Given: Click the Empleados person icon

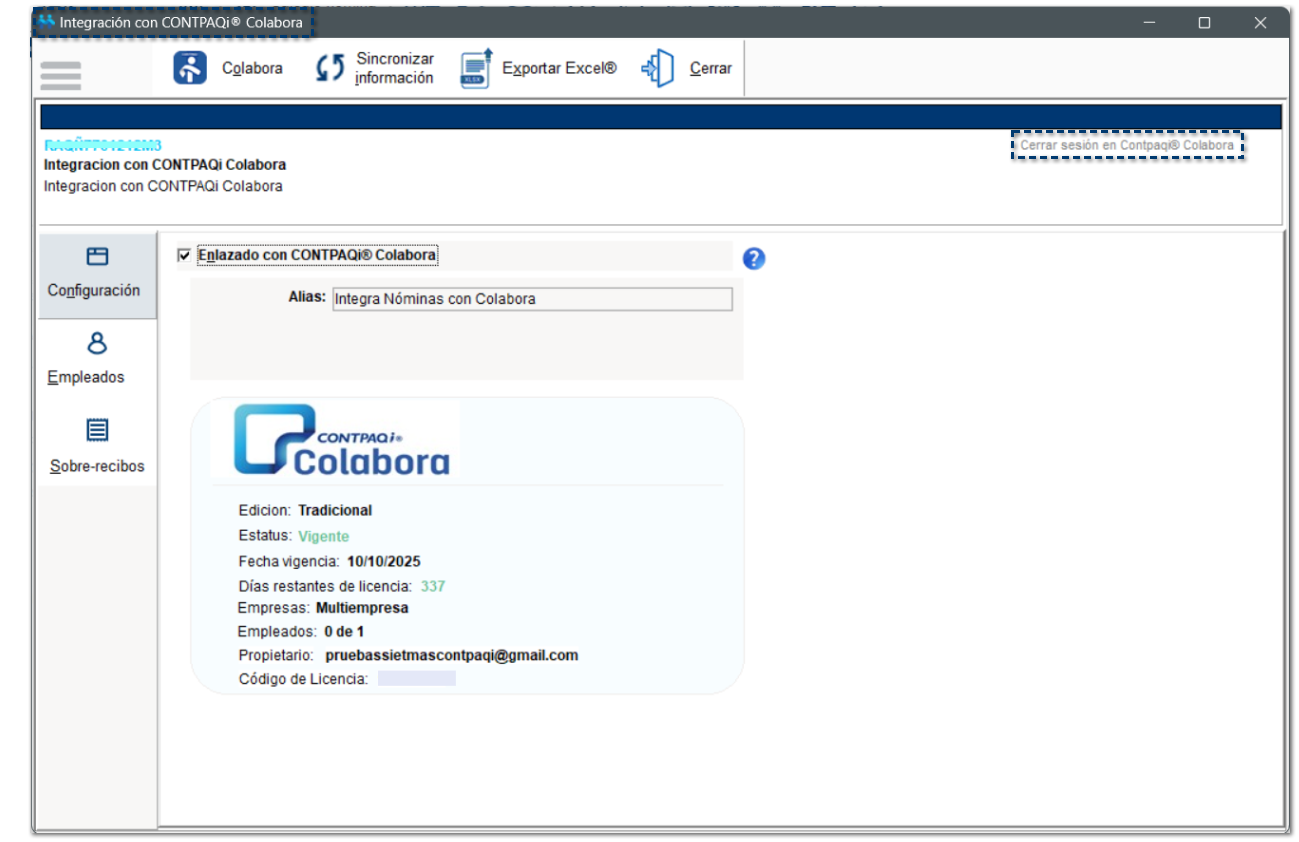Looking at the screenshot, I should coord(97,343).
